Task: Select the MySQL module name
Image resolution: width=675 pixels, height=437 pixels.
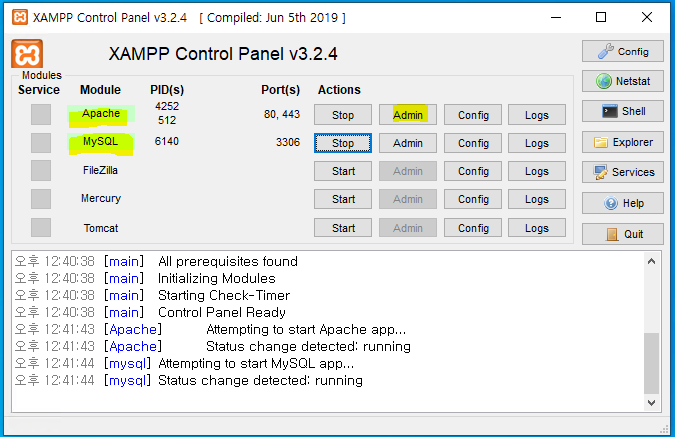Action: 100,141
